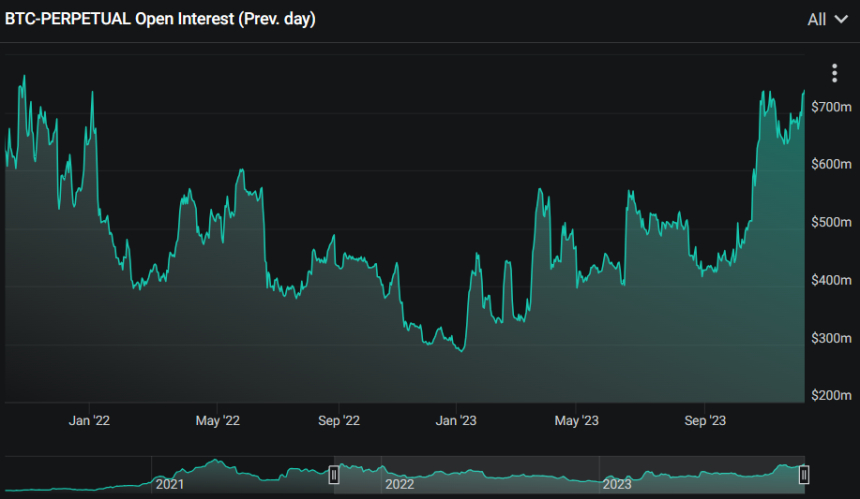Select the Sep '23 x-axis label
The image size is (860, 499).
coord(704,420)
